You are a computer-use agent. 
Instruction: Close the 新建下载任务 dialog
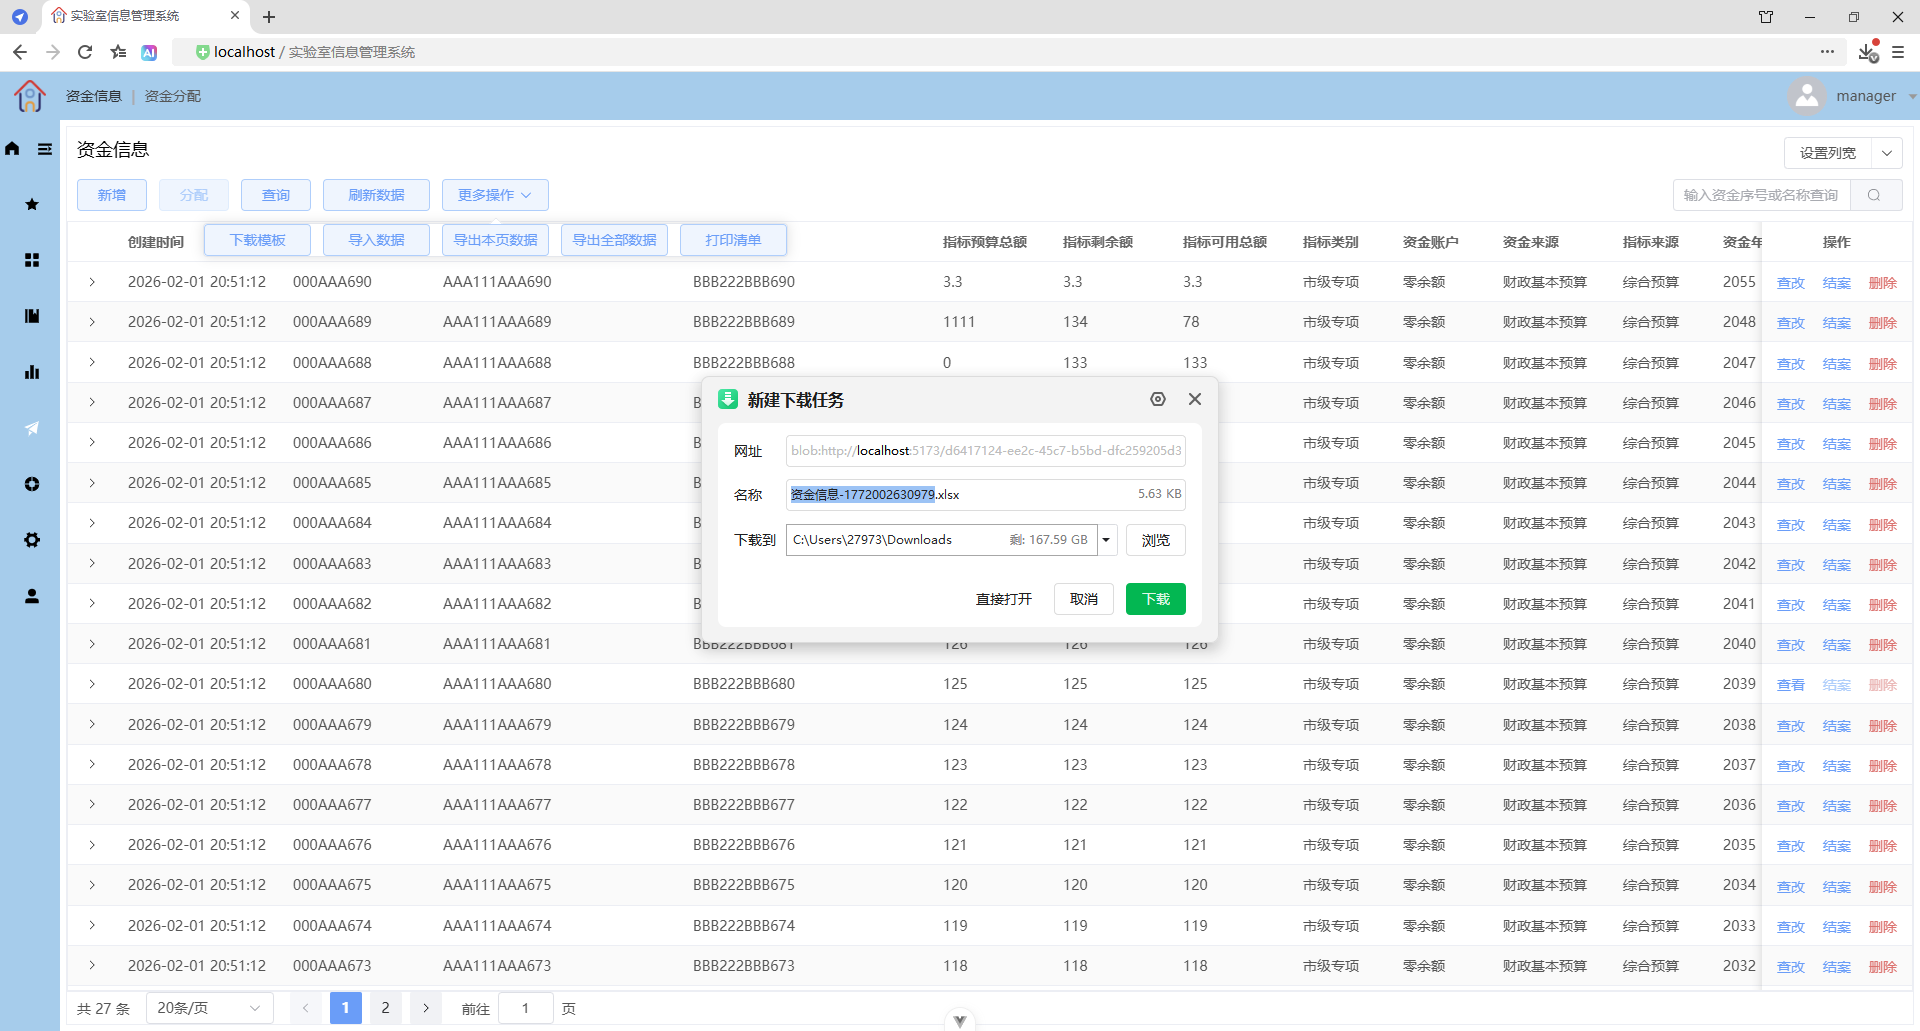coord(1195,399)
